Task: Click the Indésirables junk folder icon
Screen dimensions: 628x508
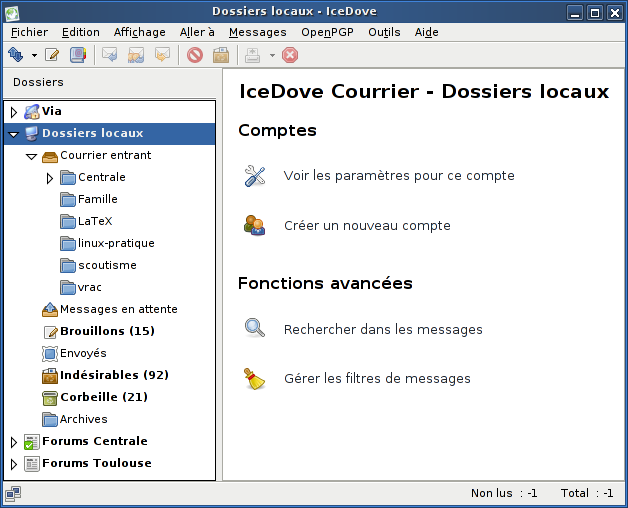Action: (x=50, y=375)
